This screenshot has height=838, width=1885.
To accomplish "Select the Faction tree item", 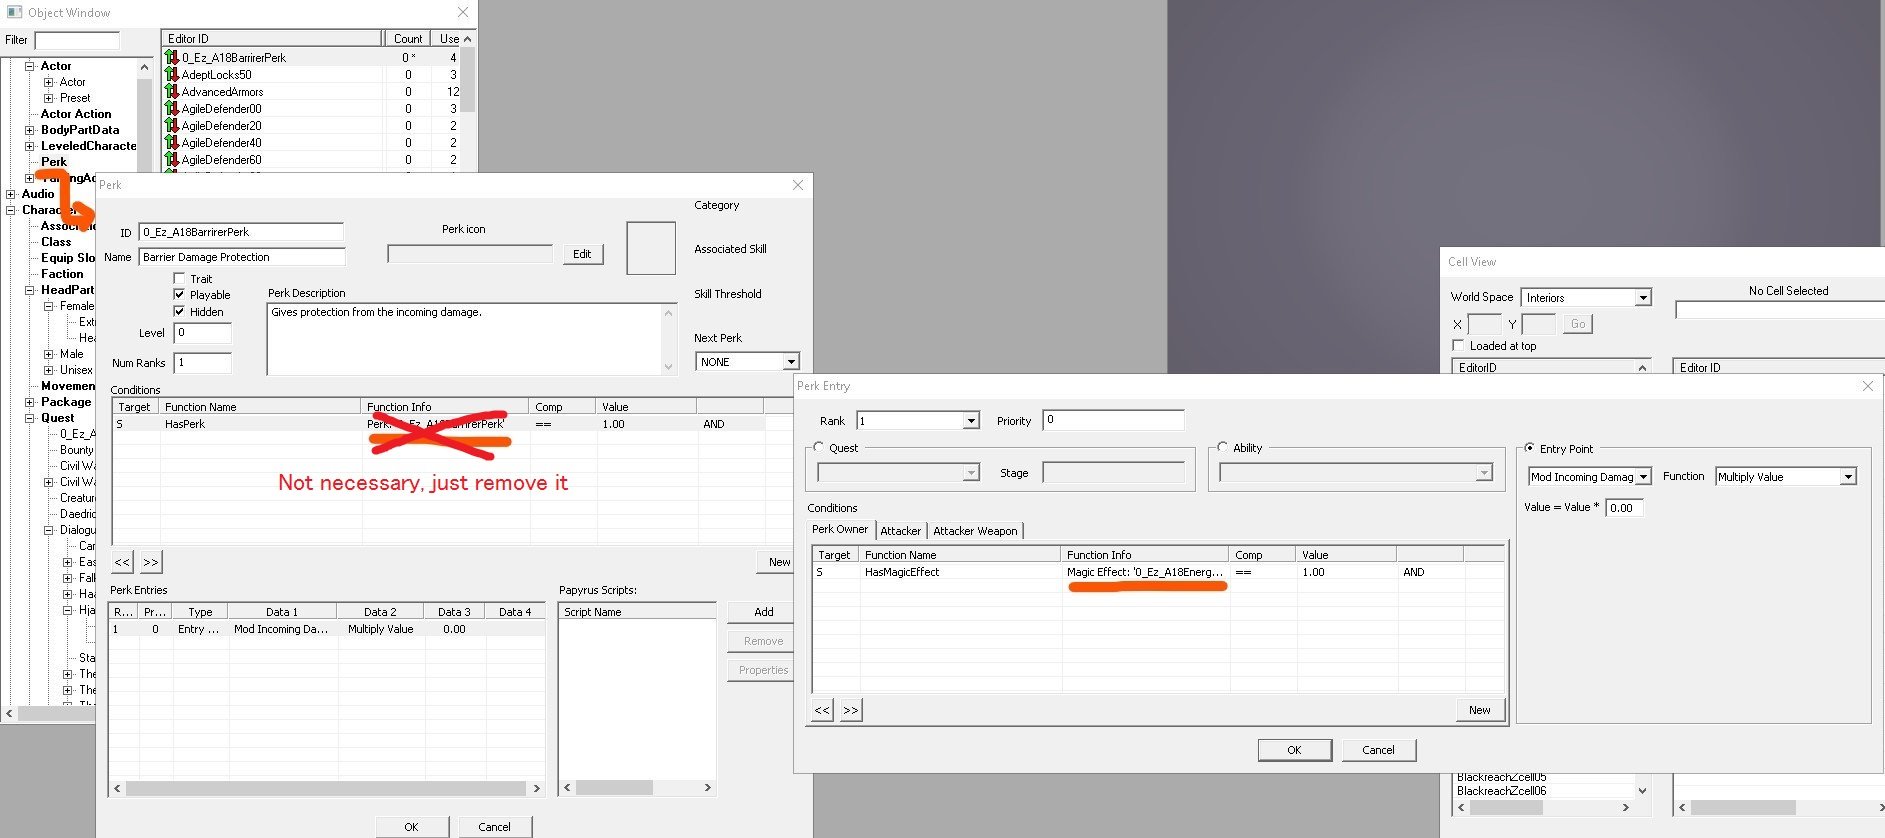I will coord(62,274).
